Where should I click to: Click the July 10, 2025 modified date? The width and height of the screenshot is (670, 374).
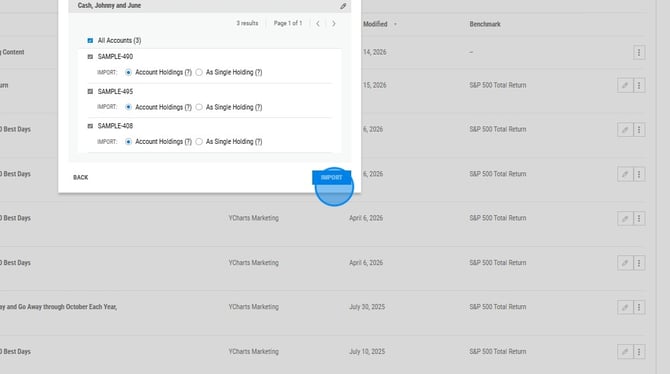tap(367, 351)
